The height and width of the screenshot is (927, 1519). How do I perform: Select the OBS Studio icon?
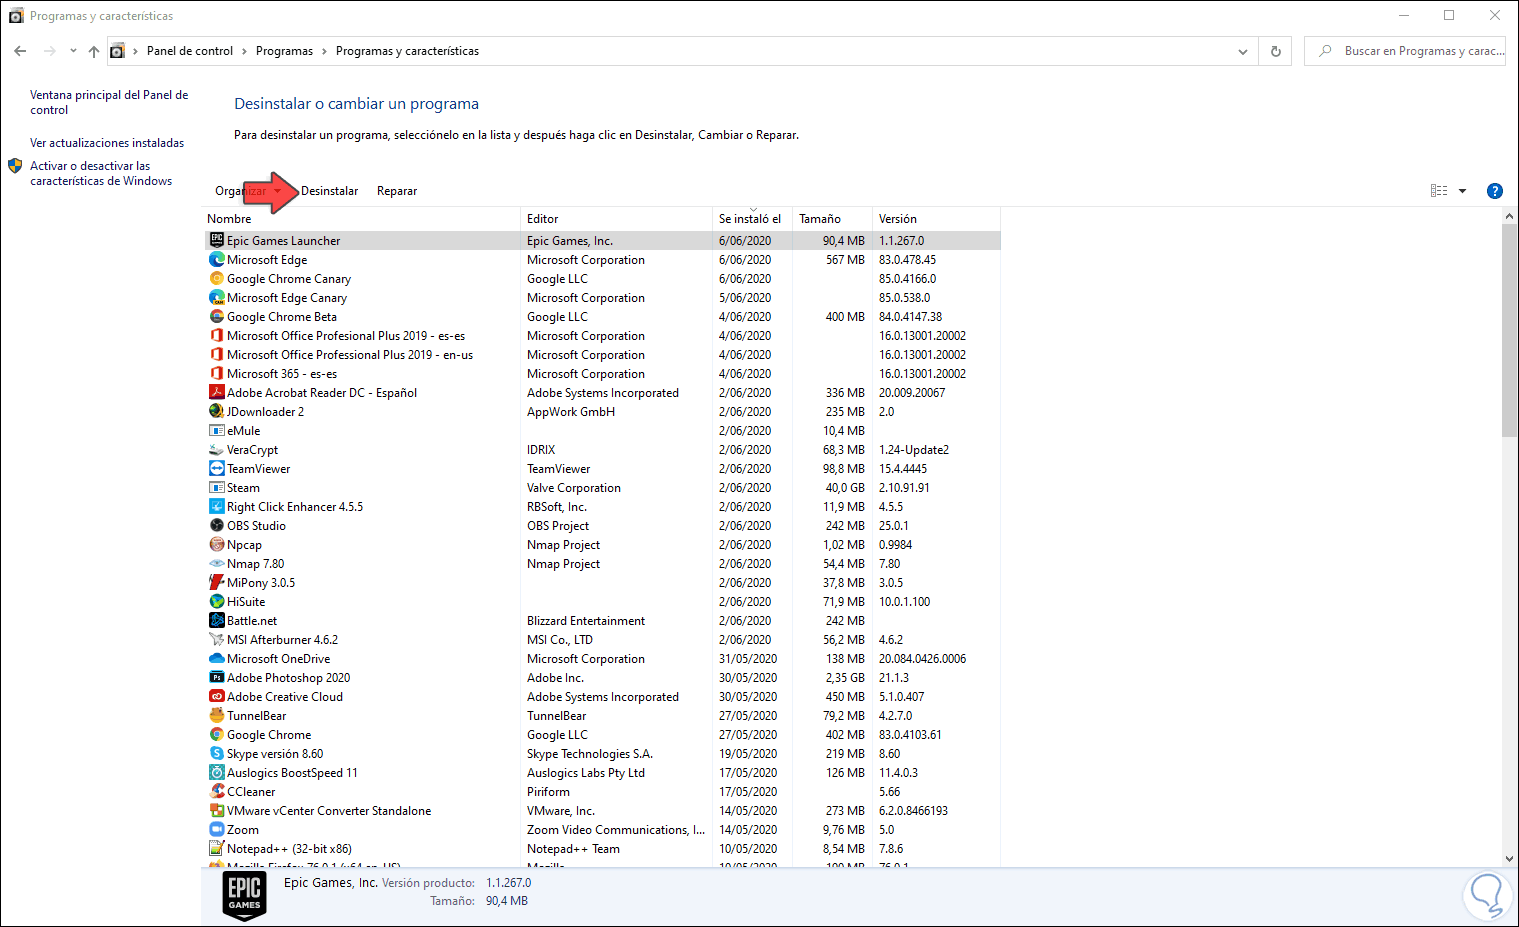click(x=216, y=526)
